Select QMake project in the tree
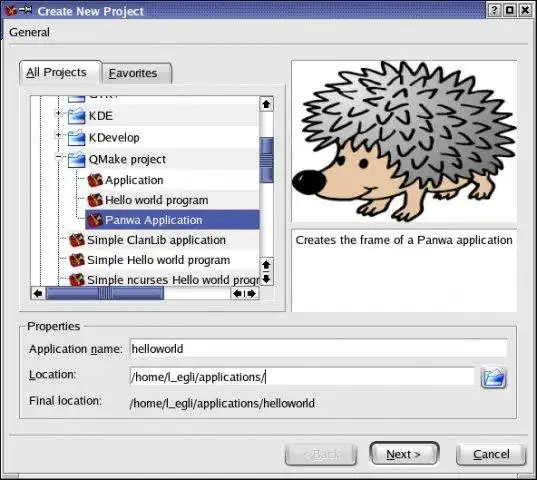537x480 pixels. (x=127, y=159)
